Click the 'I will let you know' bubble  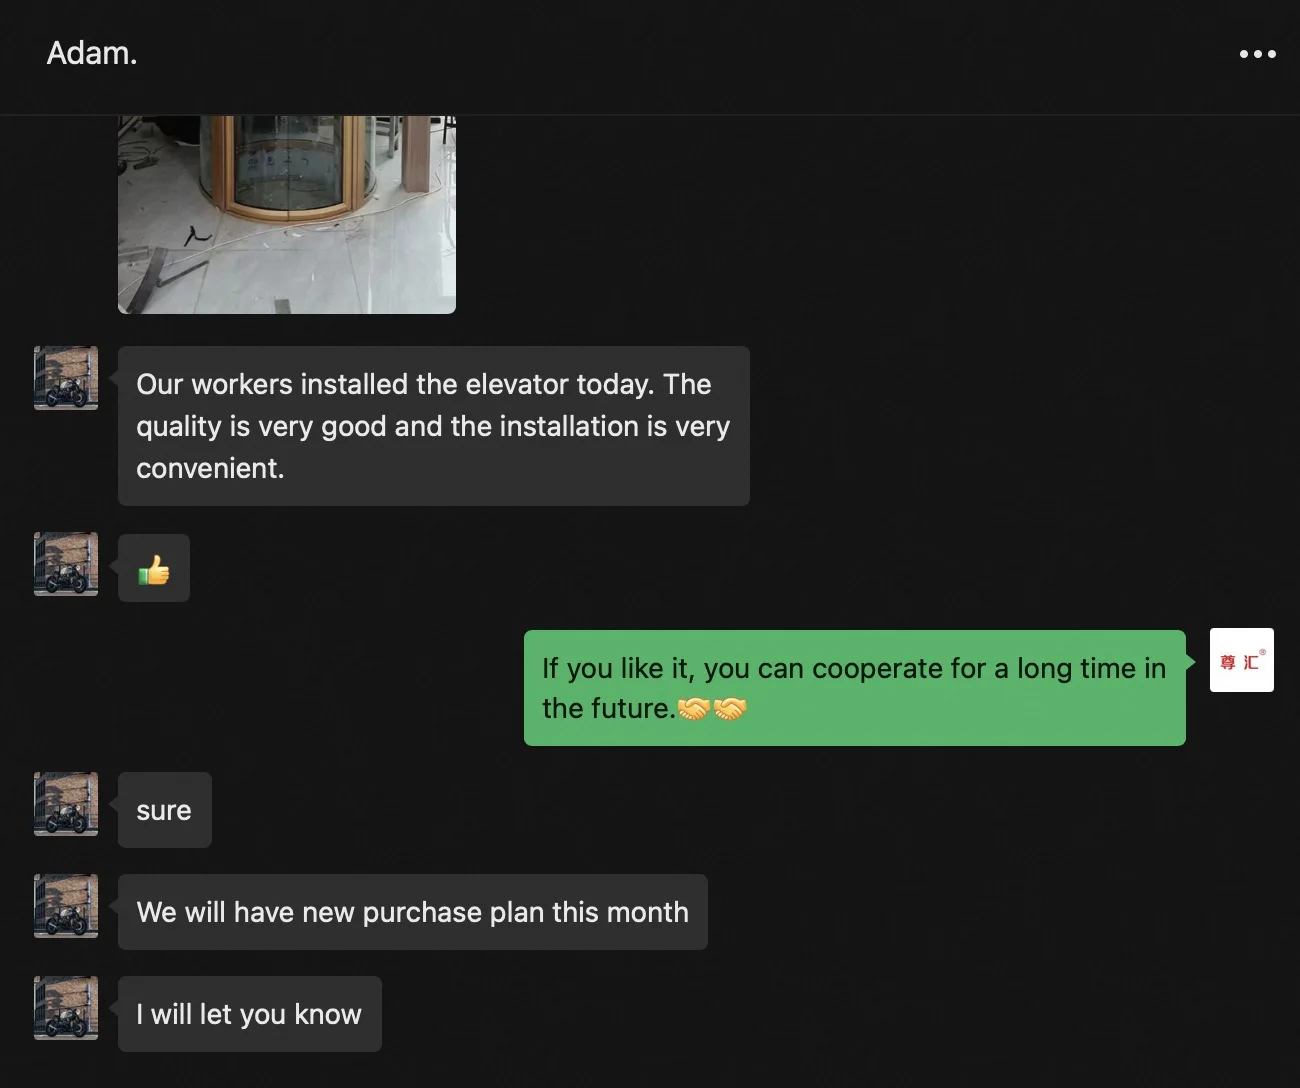coord(250,1014)
